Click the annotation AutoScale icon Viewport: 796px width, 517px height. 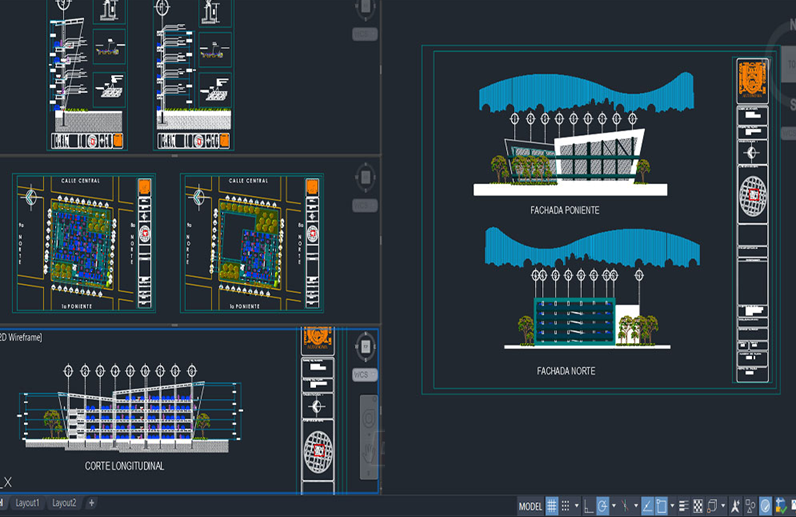point(749,506)
